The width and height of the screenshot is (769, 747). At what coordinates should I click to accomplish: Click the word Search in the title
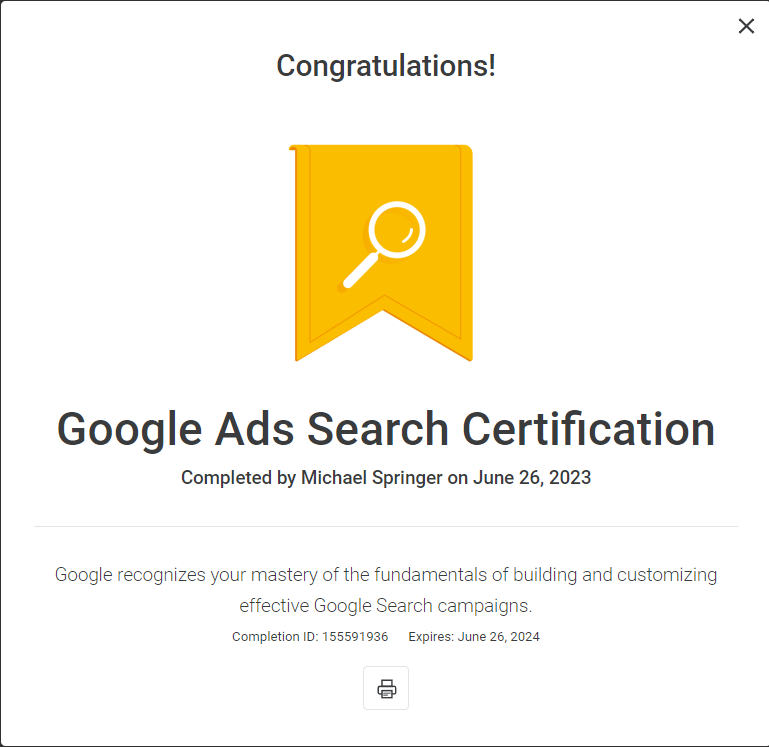coord(378,429)
